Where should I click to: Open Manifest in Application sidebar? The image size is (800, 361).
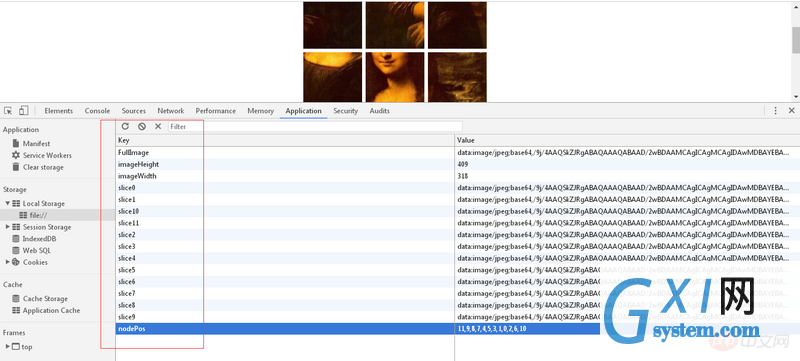point(36,144)
